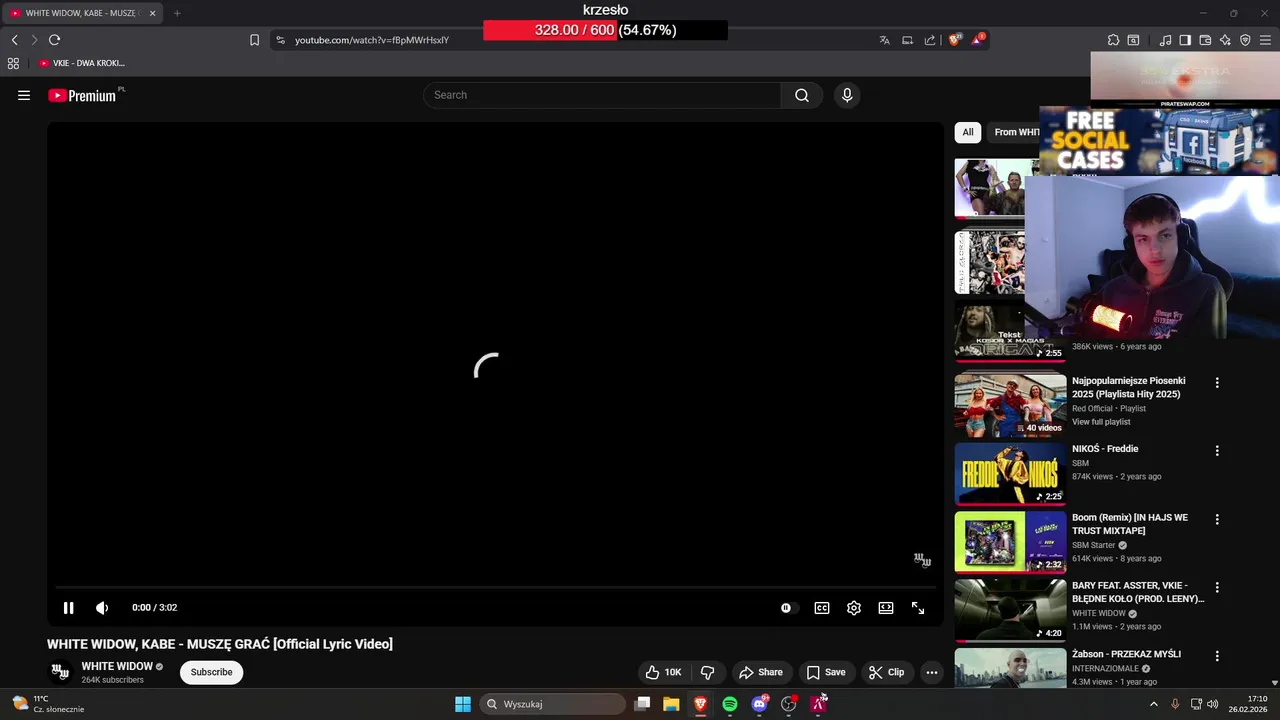Open player settings gear
Screen dimensions: 1280x720
[x=854, y=608]
